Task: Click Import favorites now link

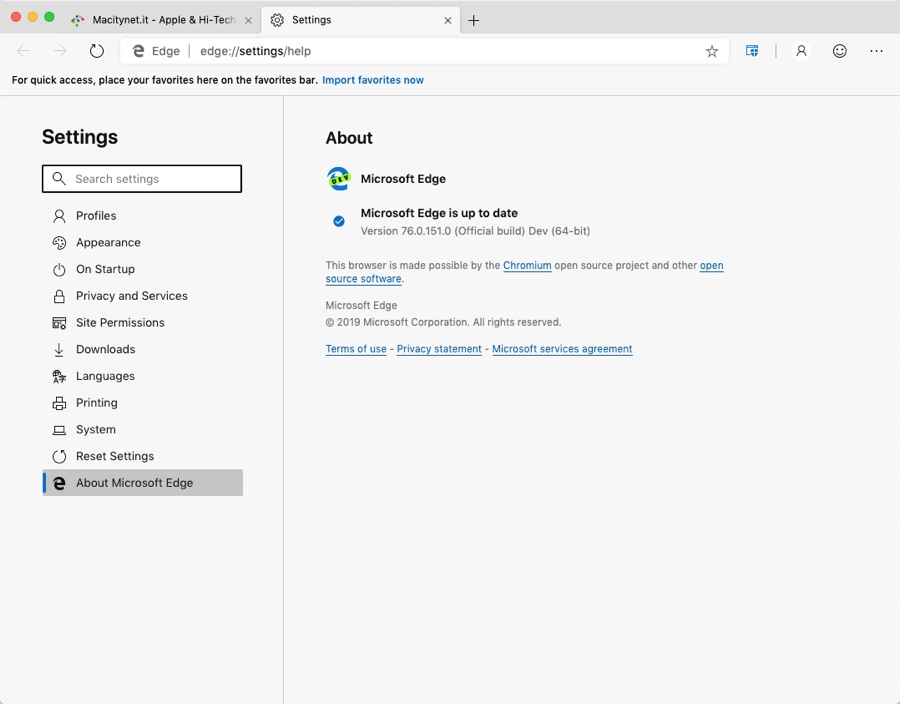Action: coord(373,80)
